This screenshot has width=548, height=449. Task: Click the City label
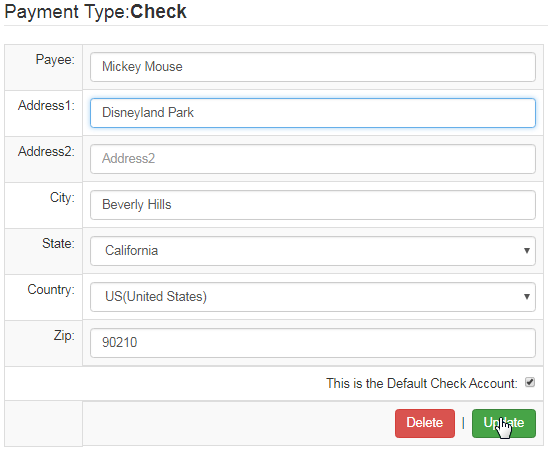pos(62,198)
